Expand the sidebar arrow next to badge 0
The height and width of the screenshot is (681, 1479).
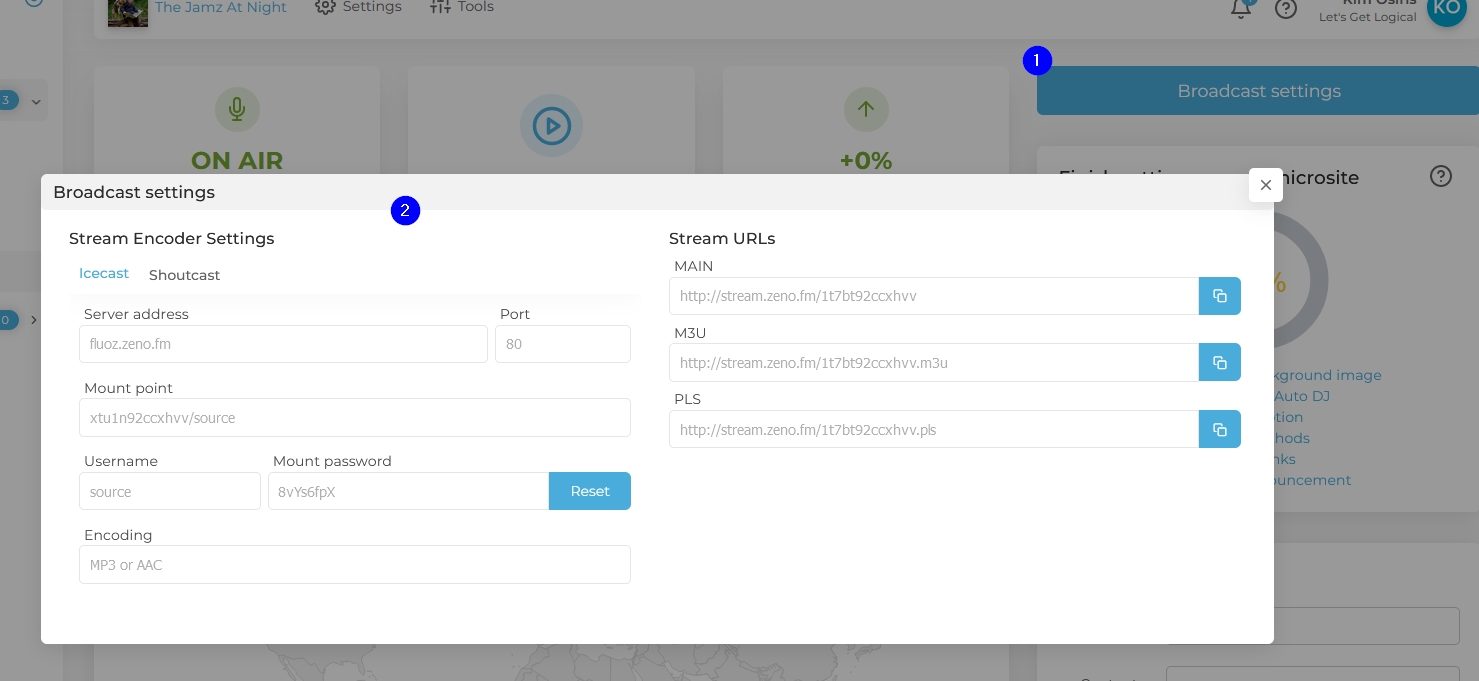[x=34, y=320]
